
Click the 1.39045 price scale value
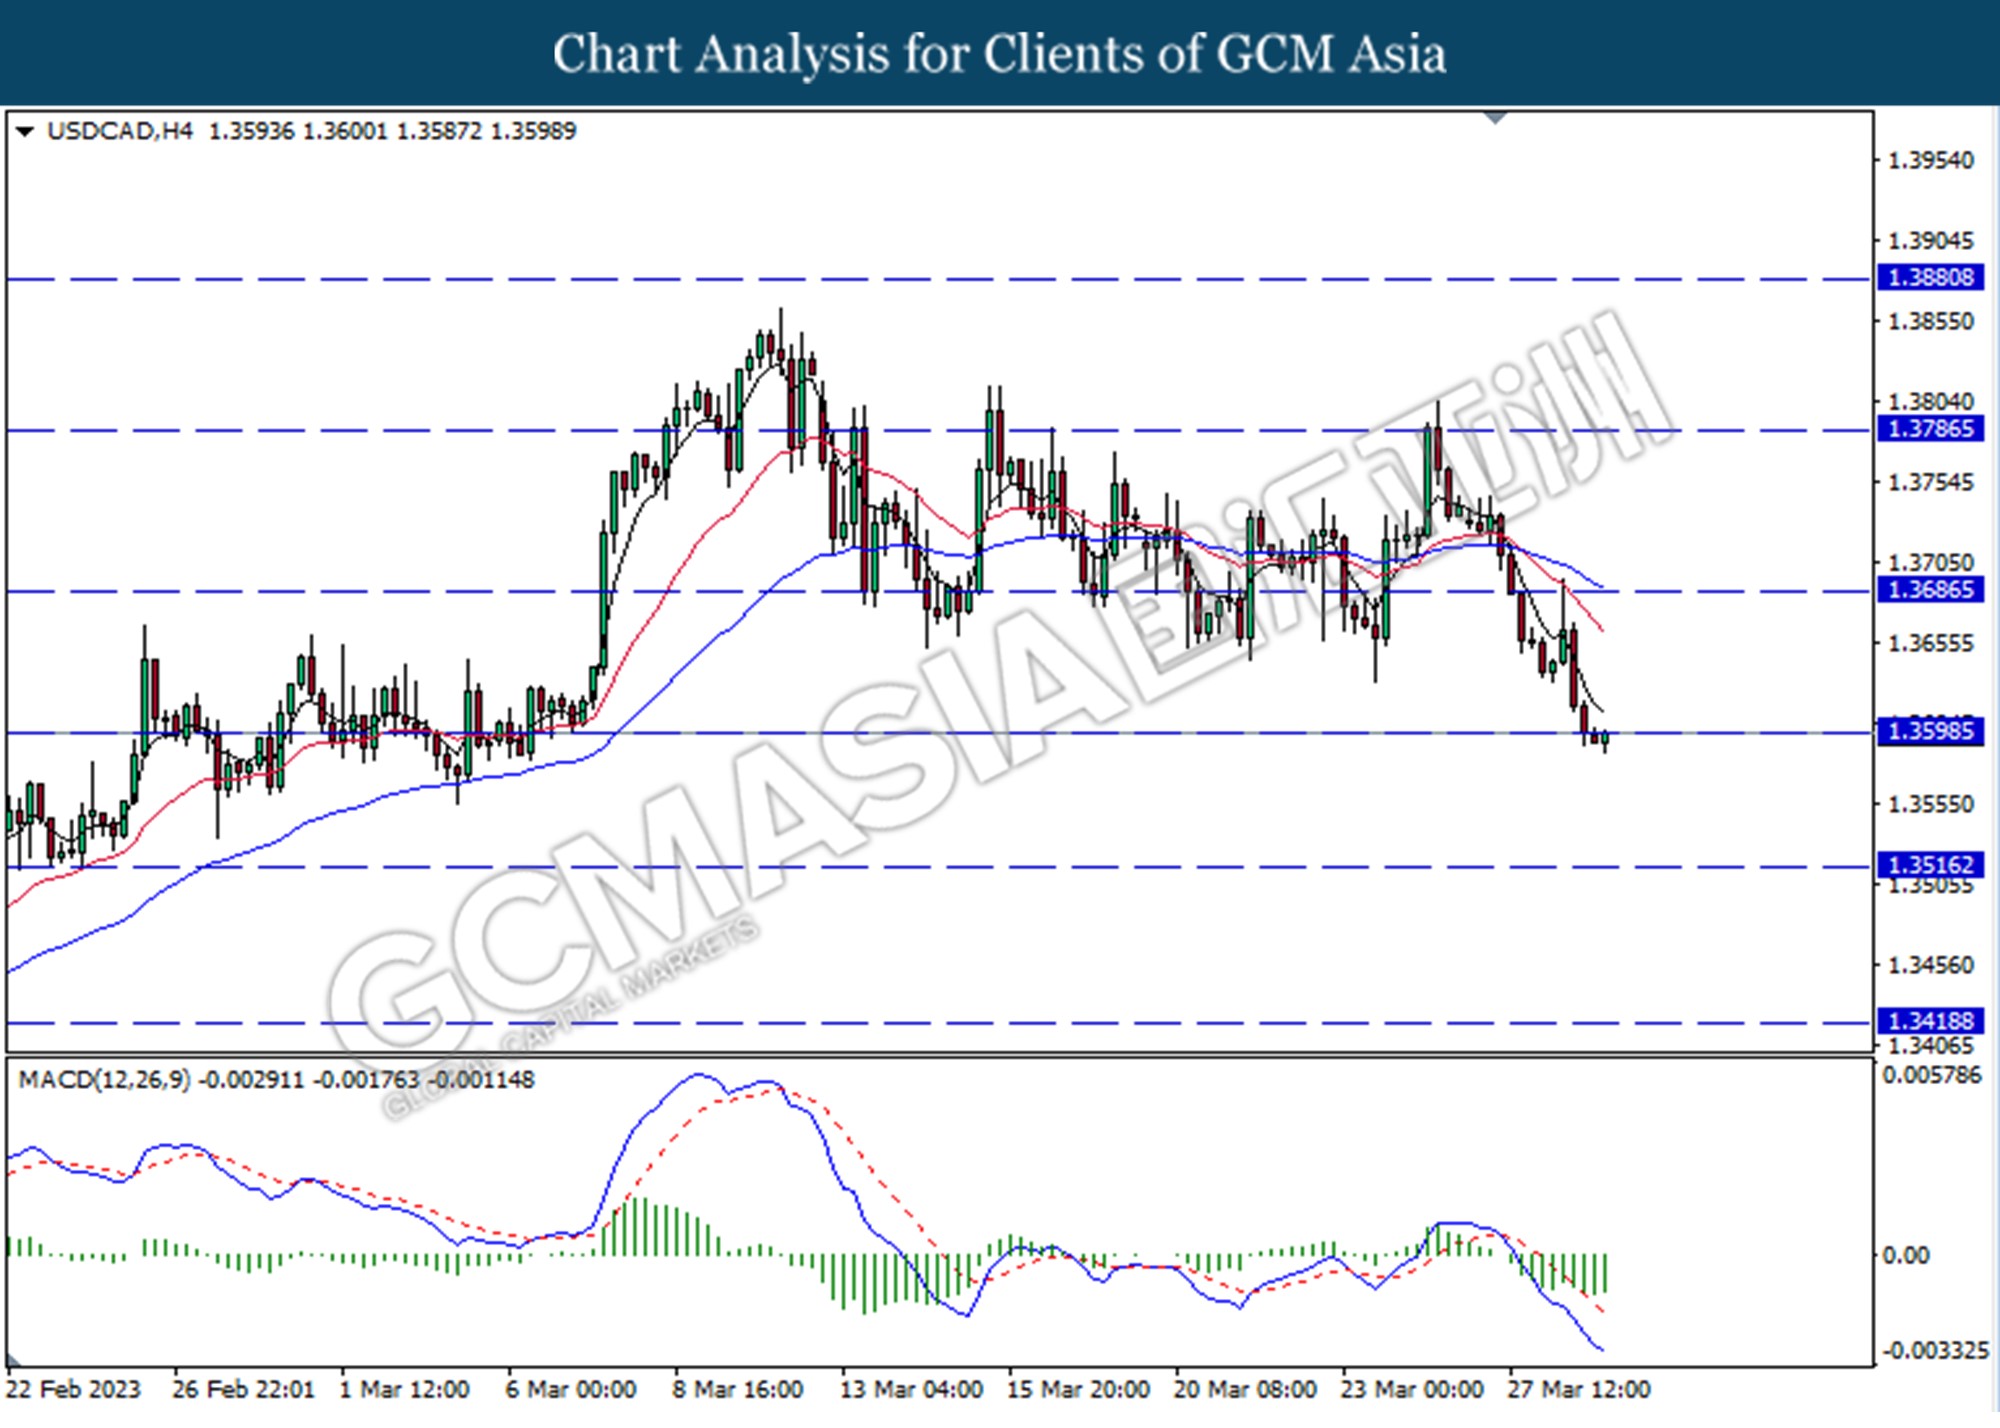pos(1930,241)
